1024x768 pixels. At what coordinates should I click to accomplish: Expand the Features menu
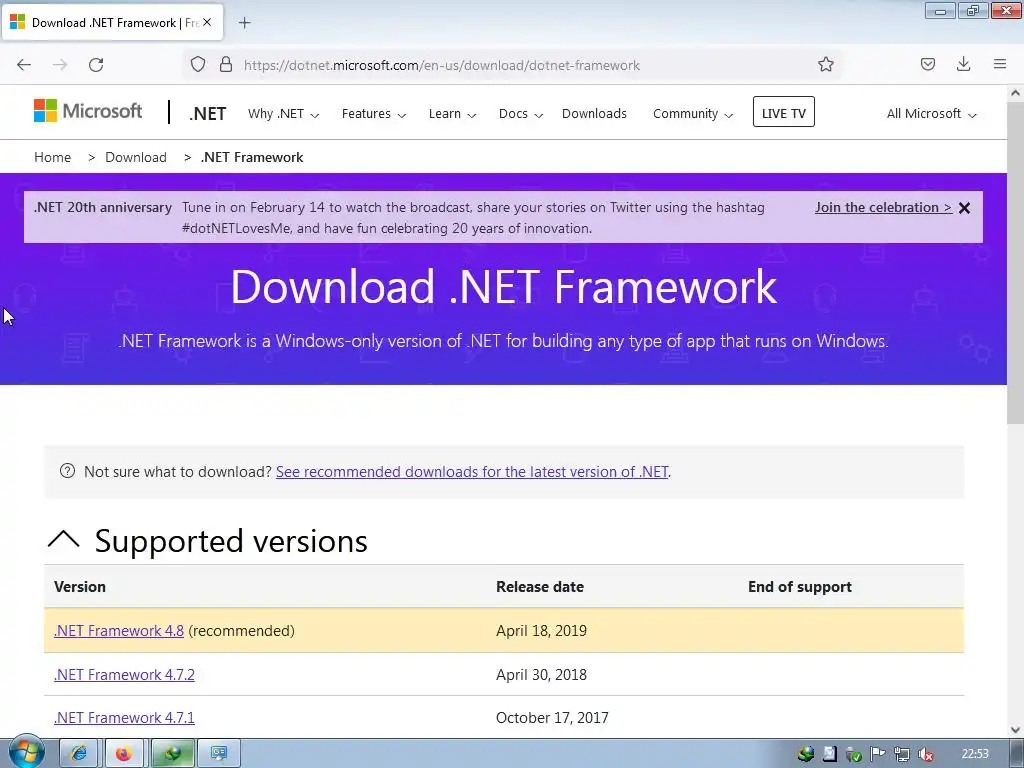pos(374,114)
